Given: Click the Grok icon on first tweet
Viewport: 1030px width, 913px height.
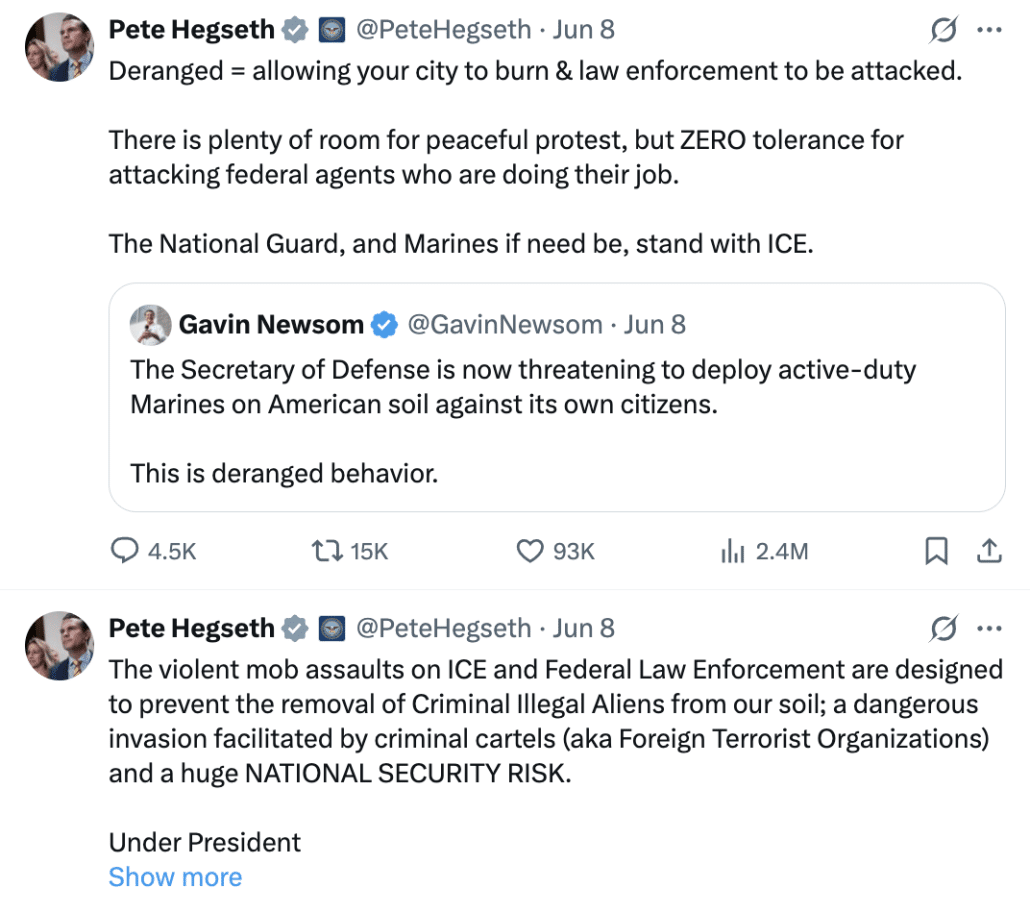Looking at the screenshot, I should (x=943, y=31).
